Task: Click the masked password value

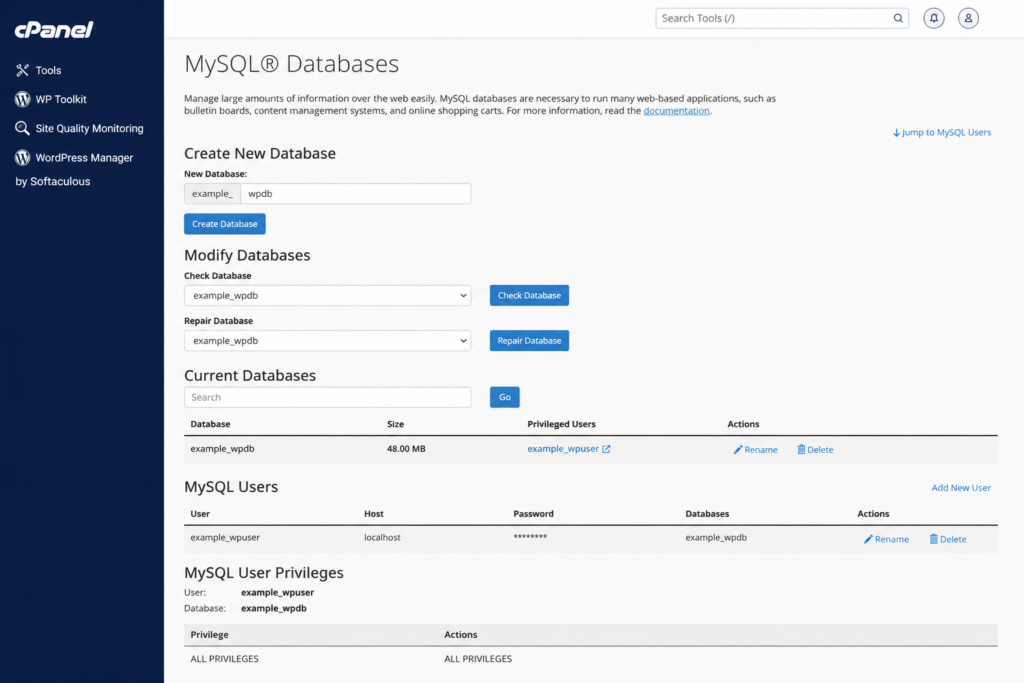Action: pos(530,537)
